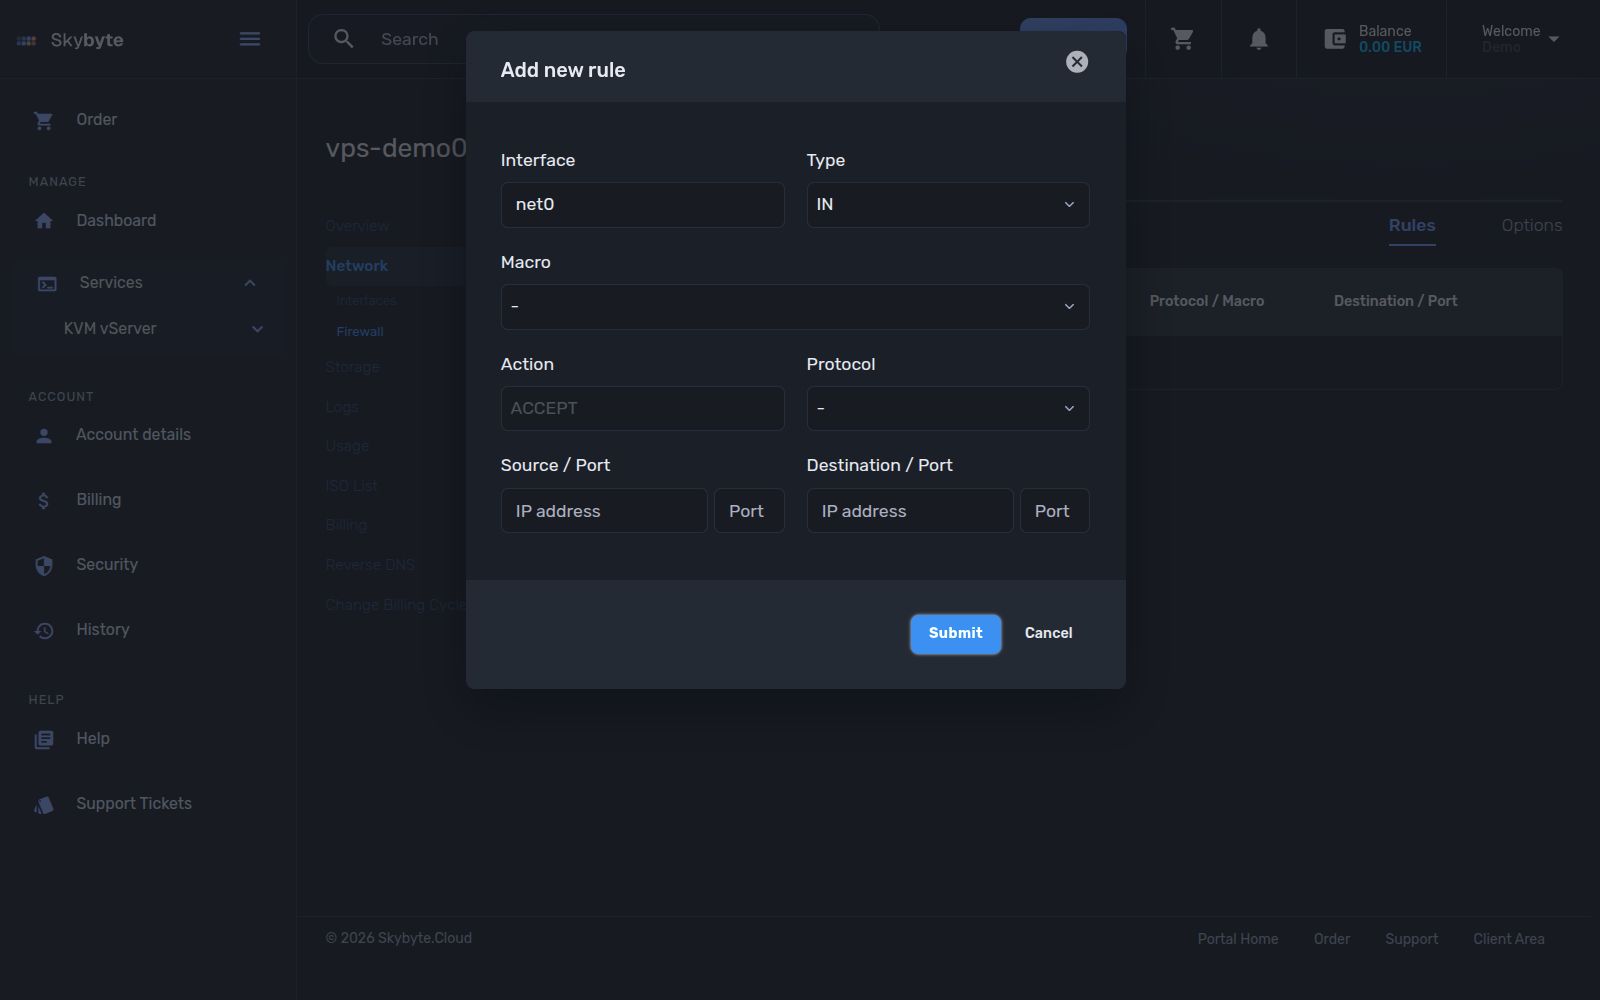
Task: Click the Action field showing ACCEPT
Action: tap(642, 408)
